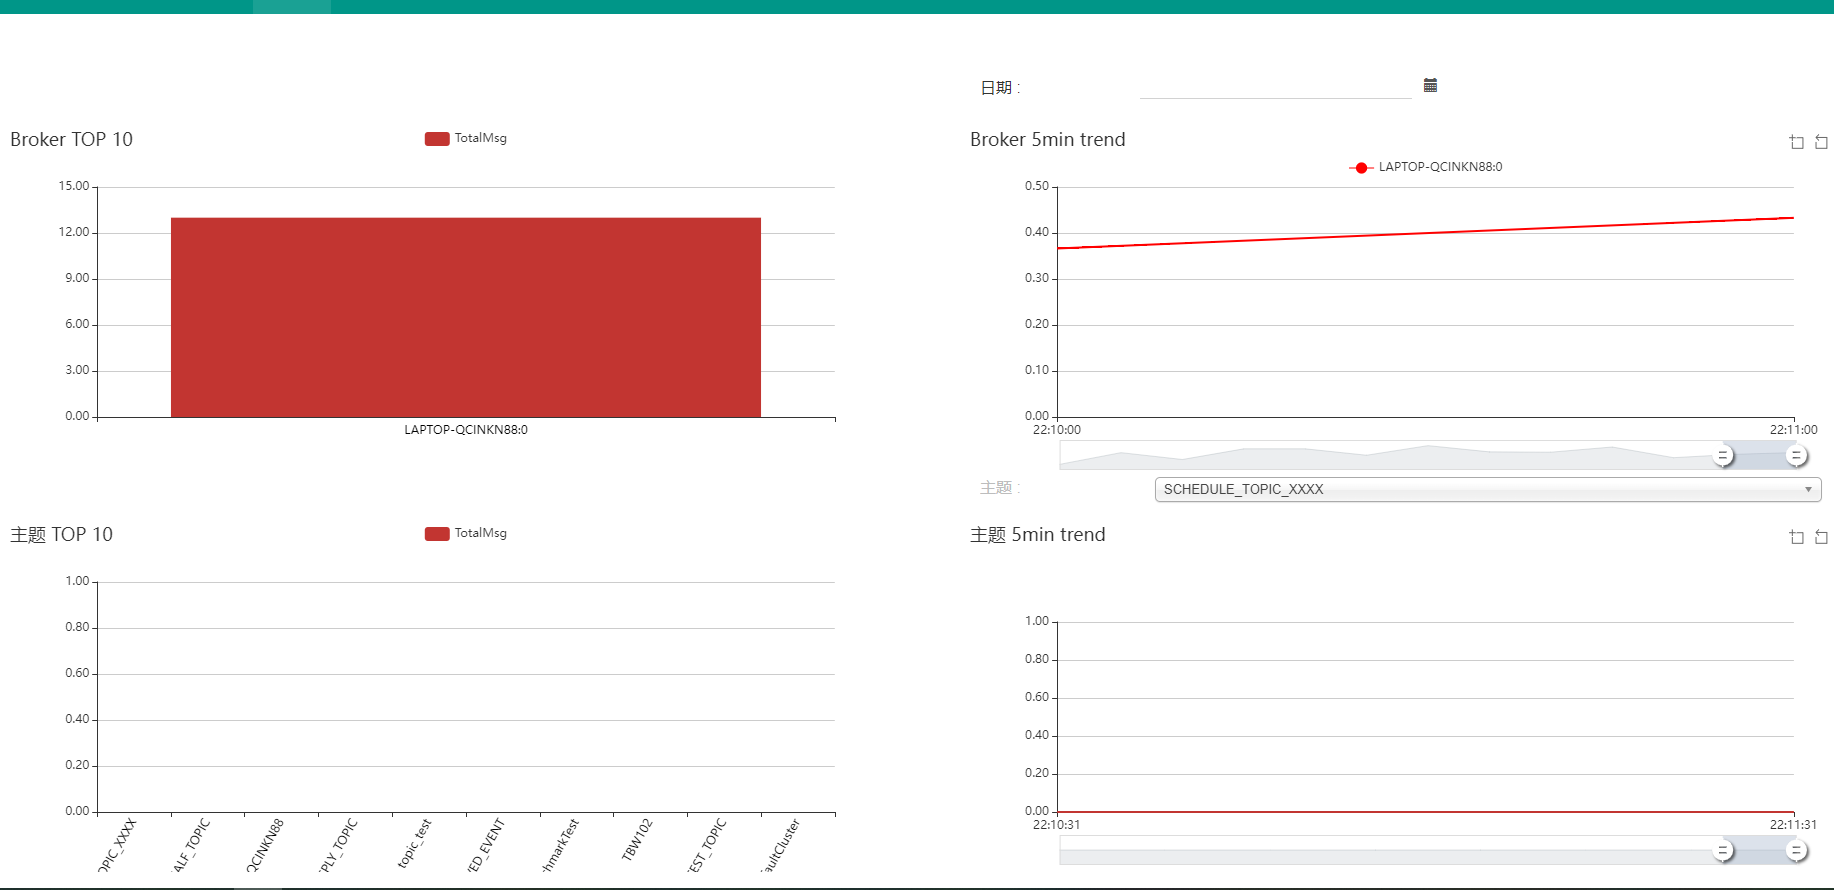This screenshot has height=890, width=1834.
Task: Activate area zoom on Broker 5min trend
Action: 1796,142
